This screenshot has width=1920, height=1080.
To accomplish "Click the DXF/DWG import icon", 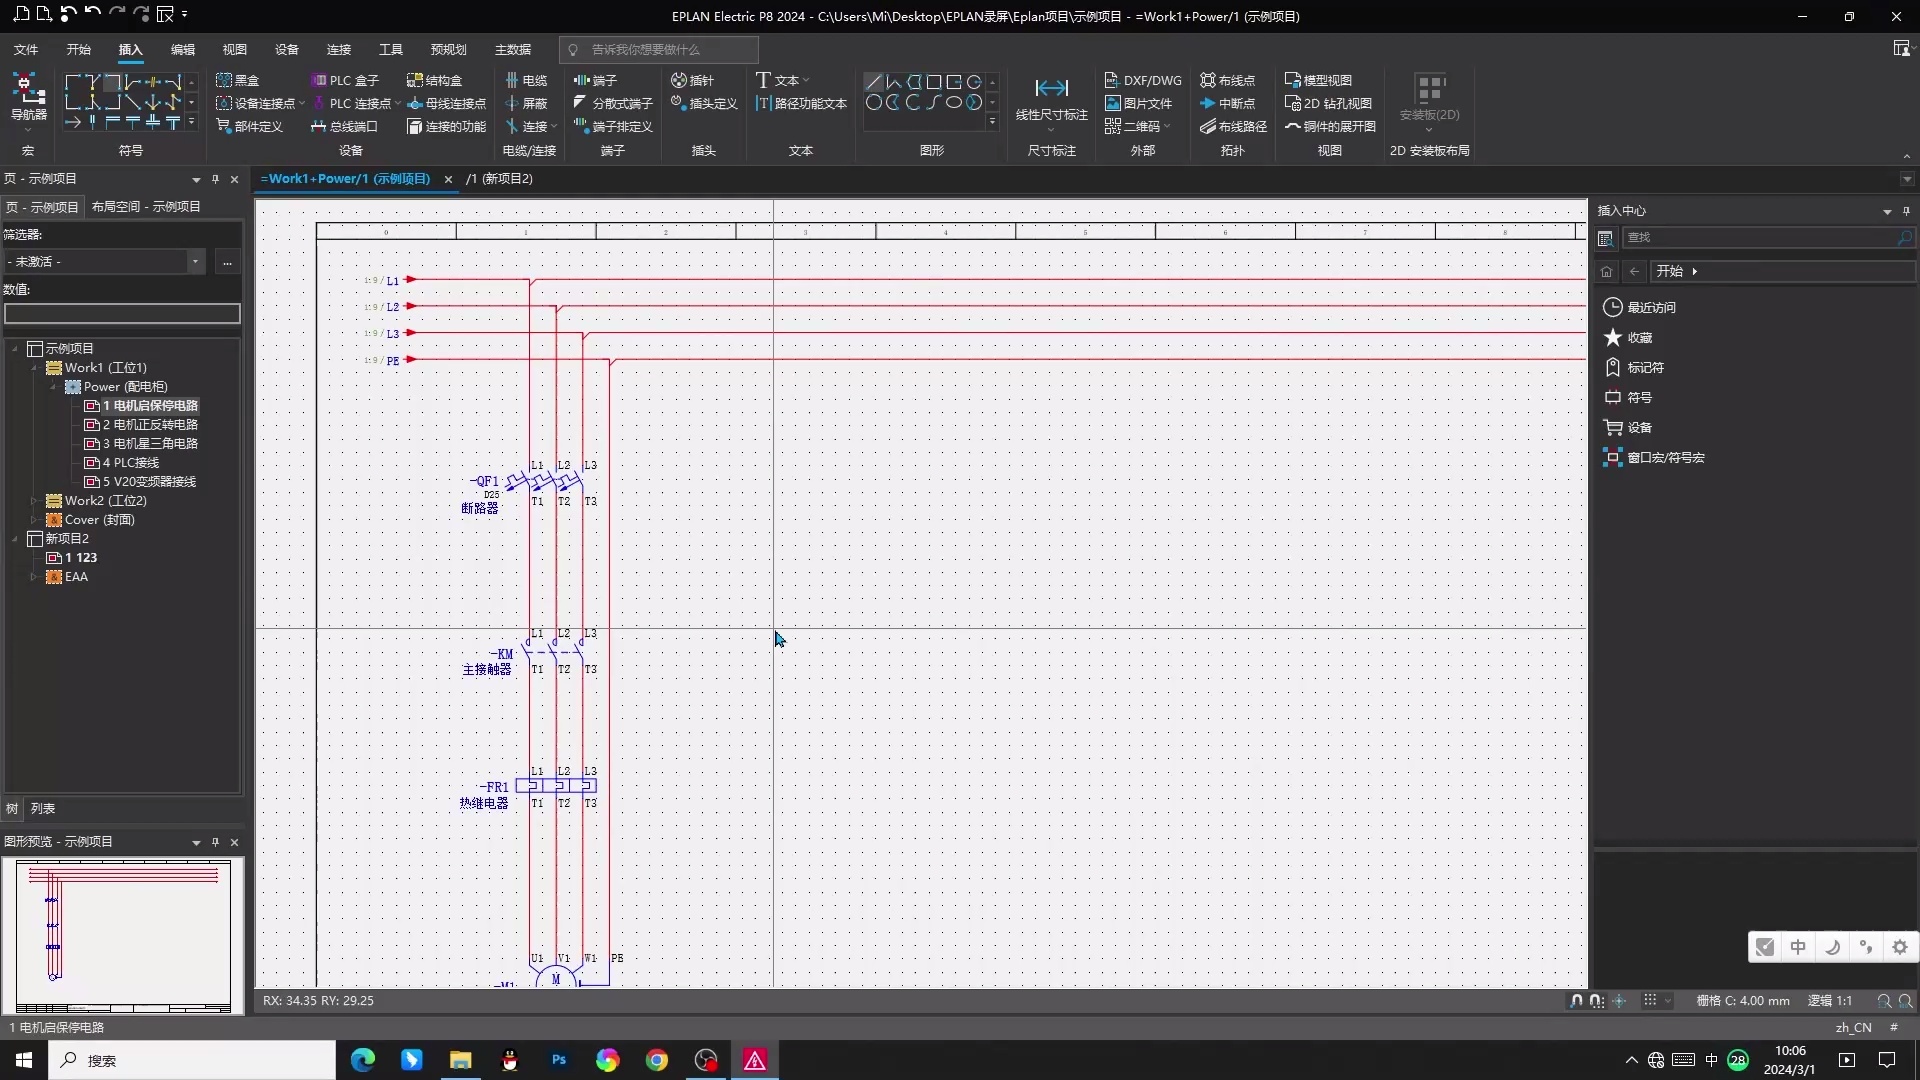I will (x=1112, y=80).
